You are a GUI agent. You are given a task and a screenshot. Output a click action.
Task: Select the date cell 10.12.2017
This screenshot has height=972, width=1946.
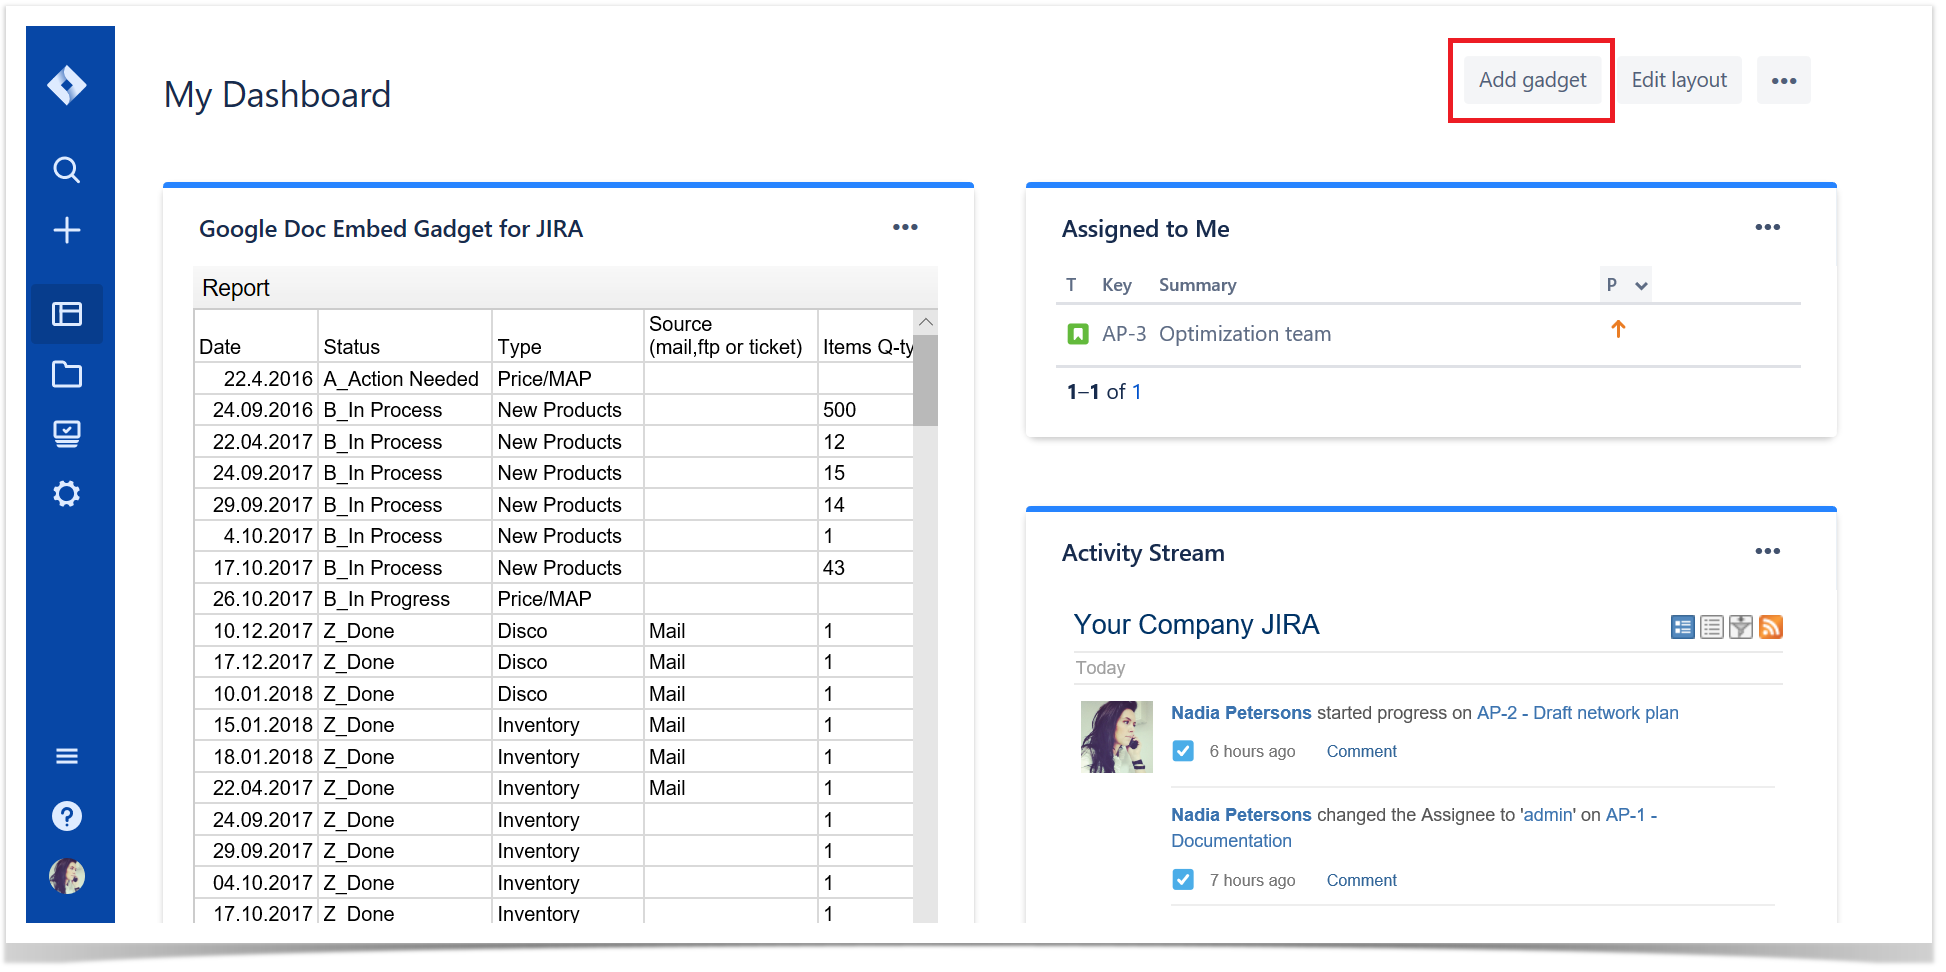coord(256,631)
